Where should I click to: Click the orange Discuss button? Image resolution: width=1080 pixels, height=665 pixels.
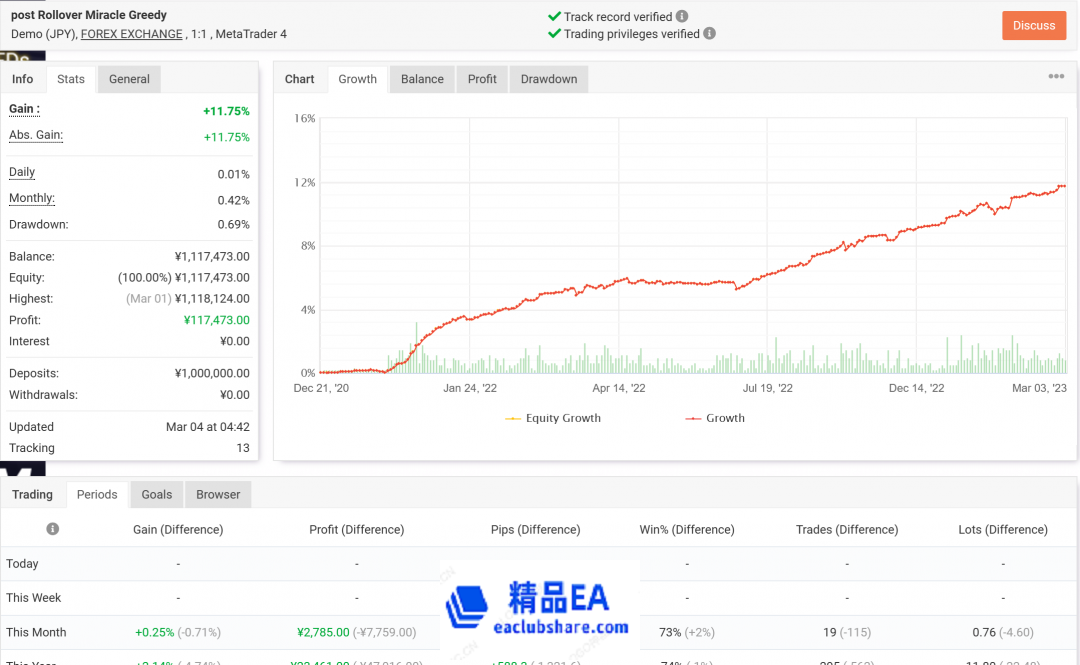click(x=1034, y=25)
